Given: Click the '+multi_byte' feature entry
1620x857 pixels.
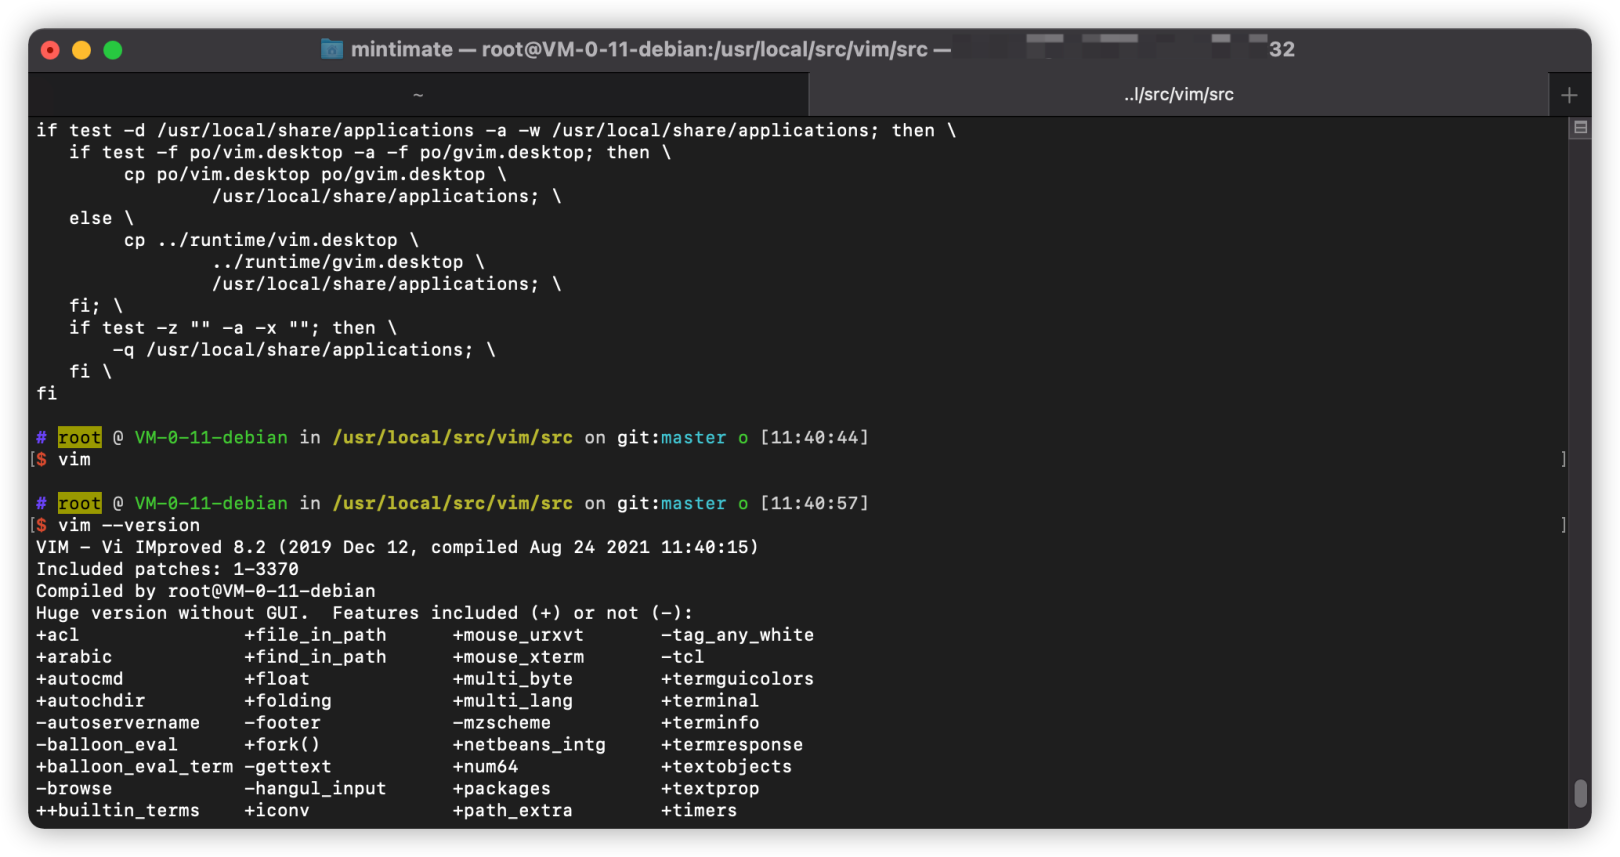Looking at the screenshot, I should pyautogui.click(x=513, y=679).
